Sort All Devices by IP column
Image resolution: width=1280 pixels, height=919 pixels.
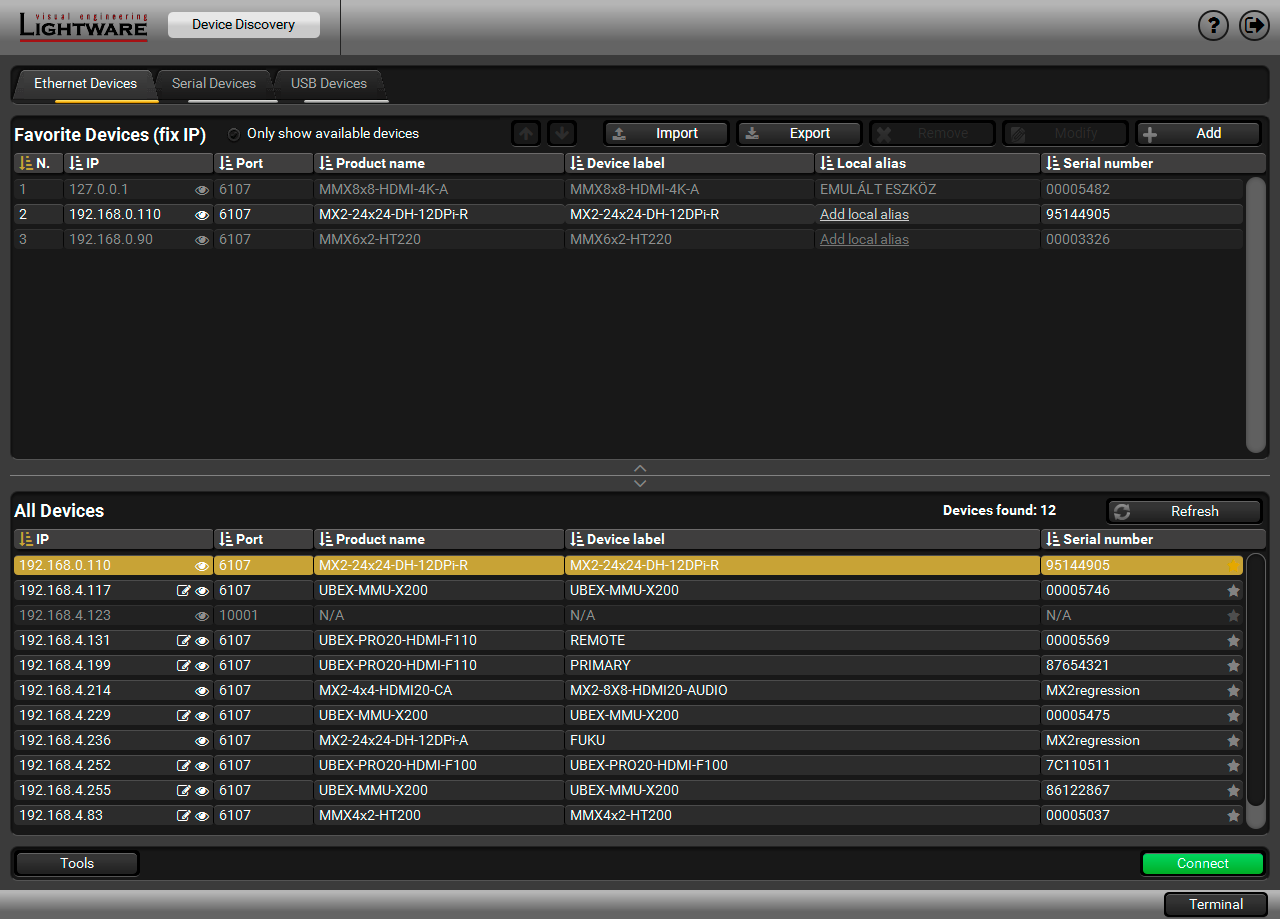tap(113, 539)
